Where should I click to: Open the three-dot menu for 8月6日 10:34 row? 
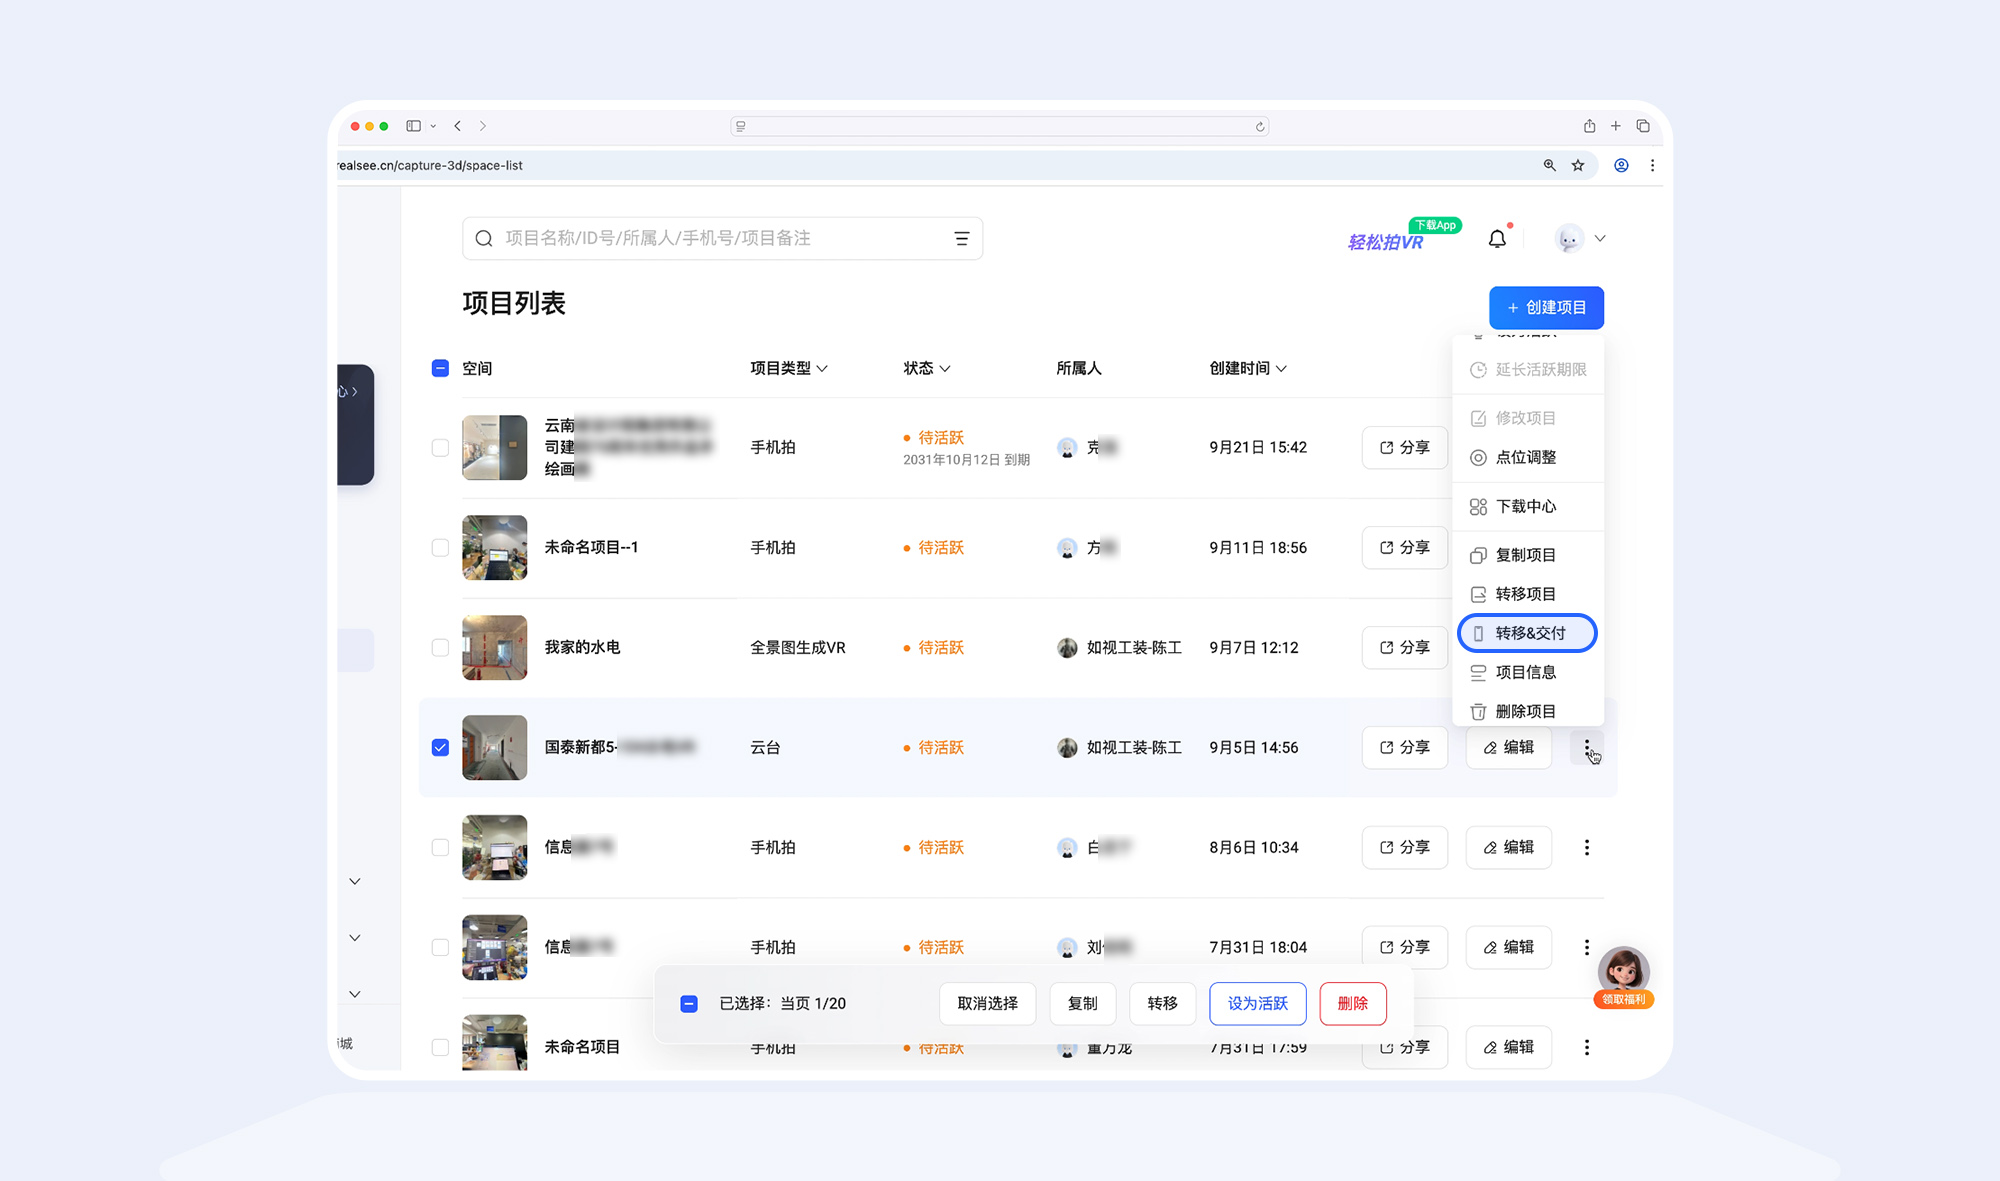1587,847
